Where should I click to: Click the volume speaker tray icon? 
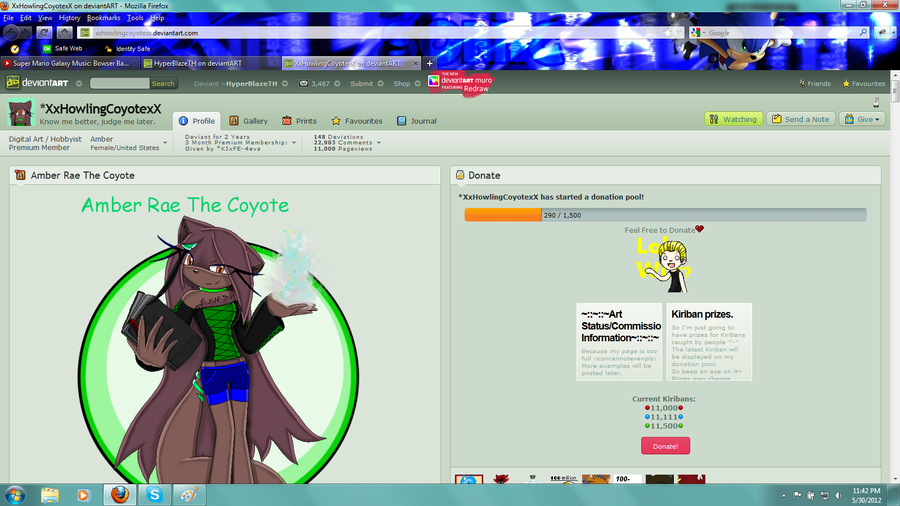pos(839,495)
